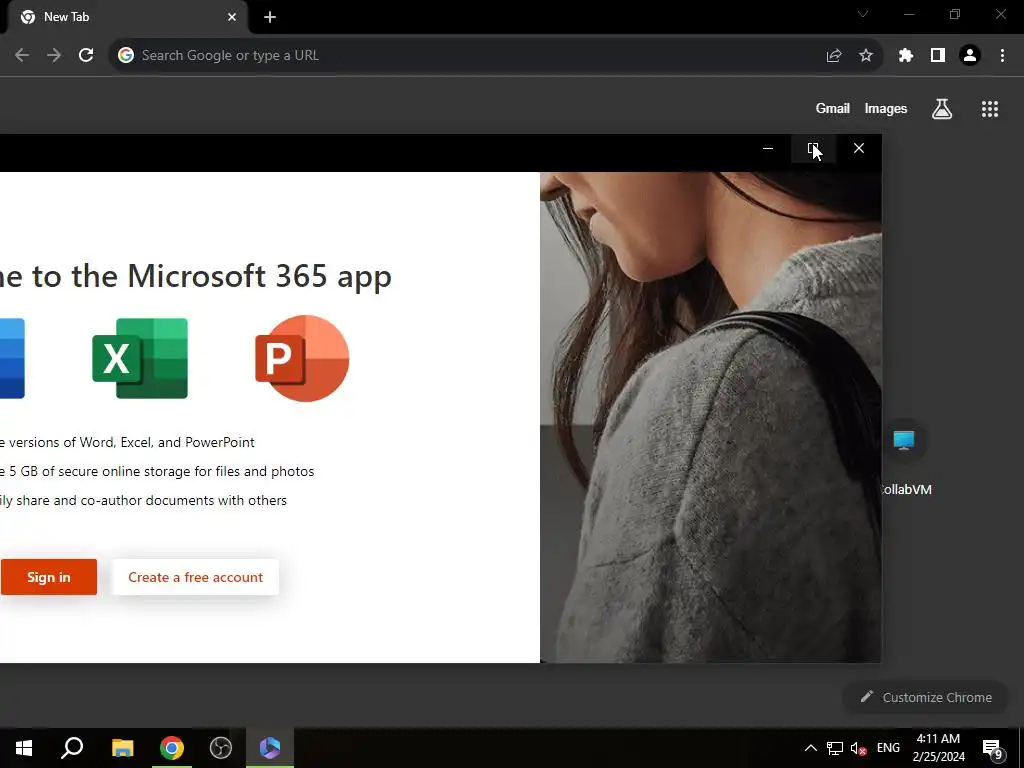Image resolution: width=1024 pixels, height=768 pixels.
Task: Click the PowerPoint app icon
Action: point(302,358)
